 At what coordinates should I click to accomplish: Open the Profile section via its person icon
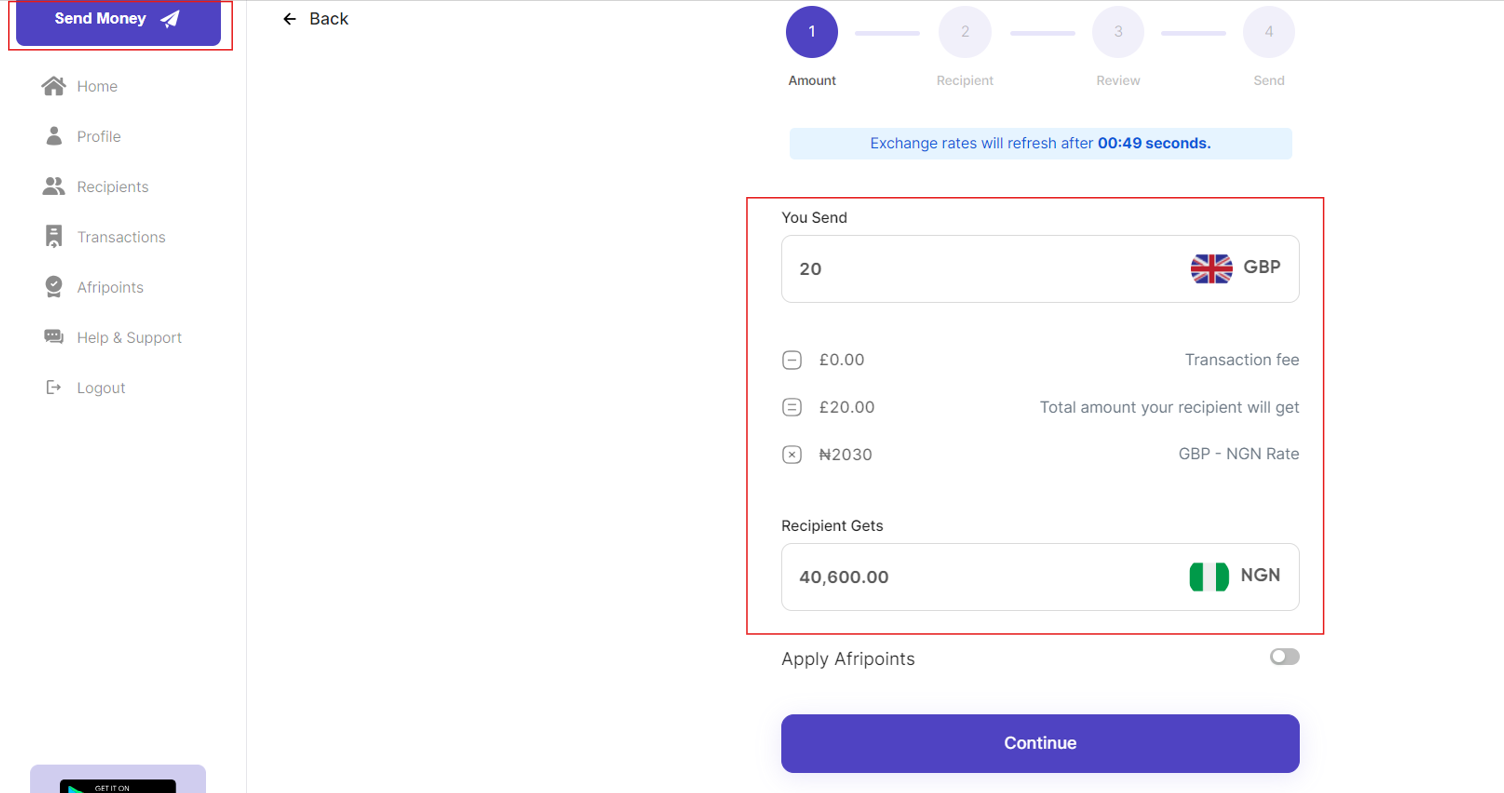click(x=52, y=136)
